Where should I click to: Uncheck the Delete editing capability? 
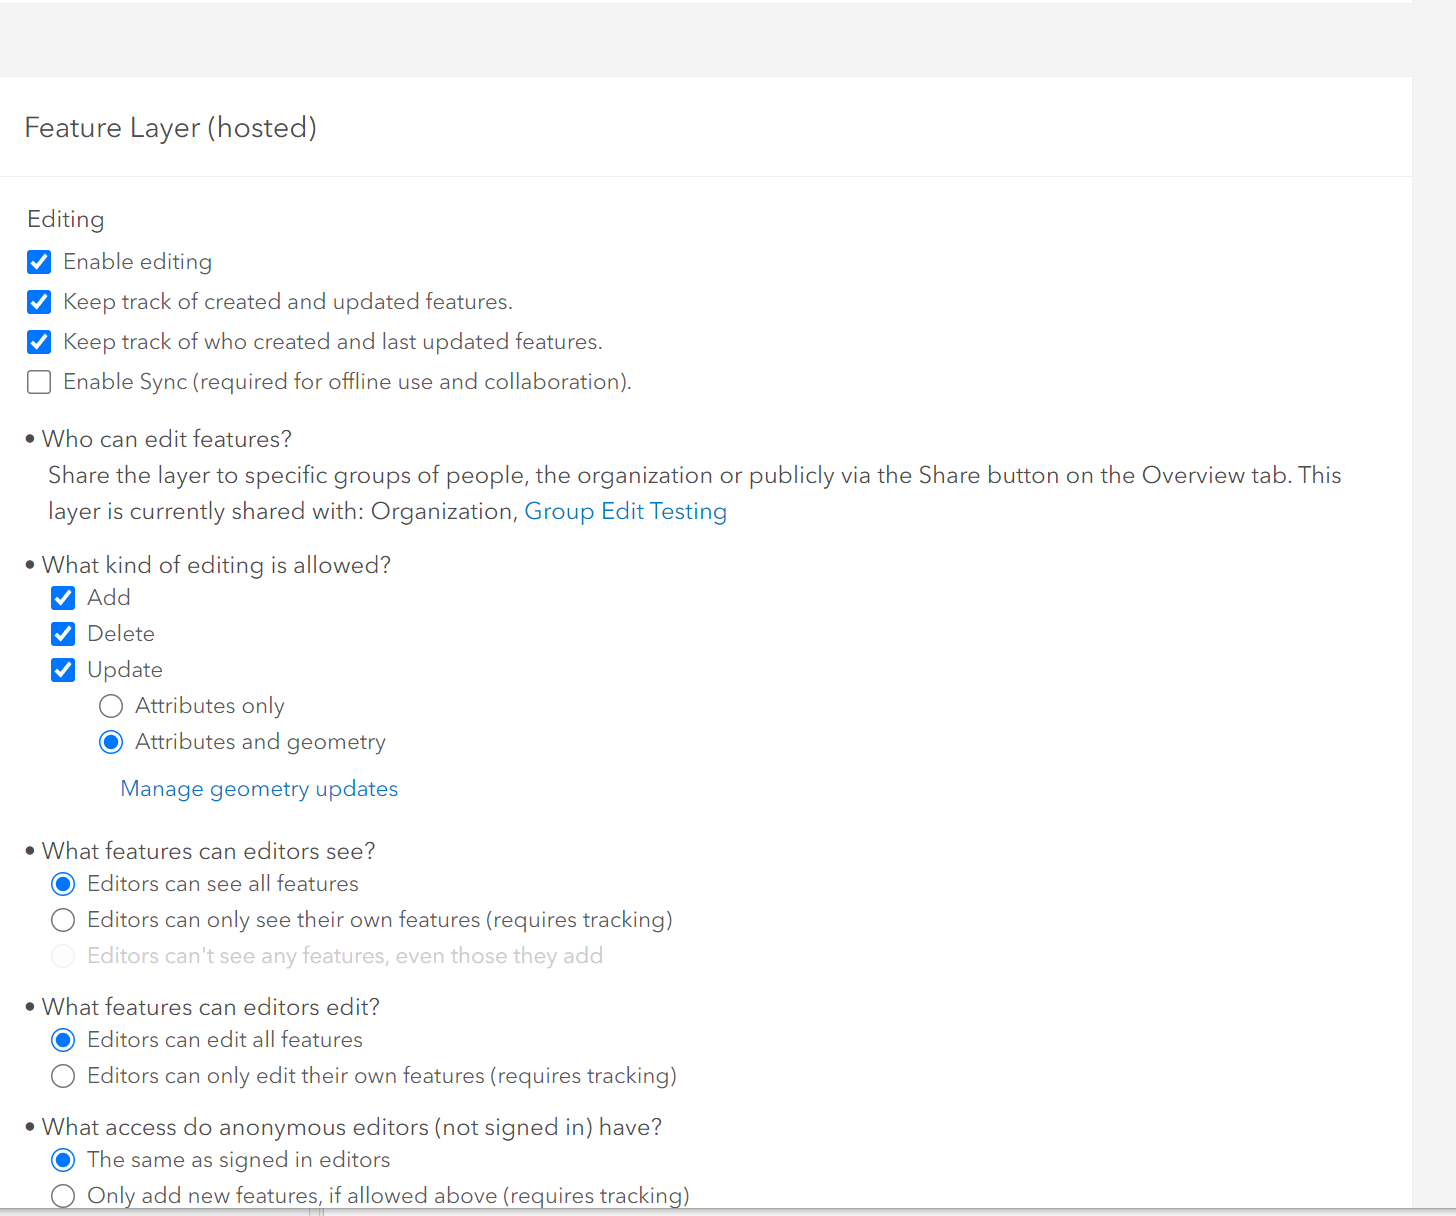click(63, 633)
